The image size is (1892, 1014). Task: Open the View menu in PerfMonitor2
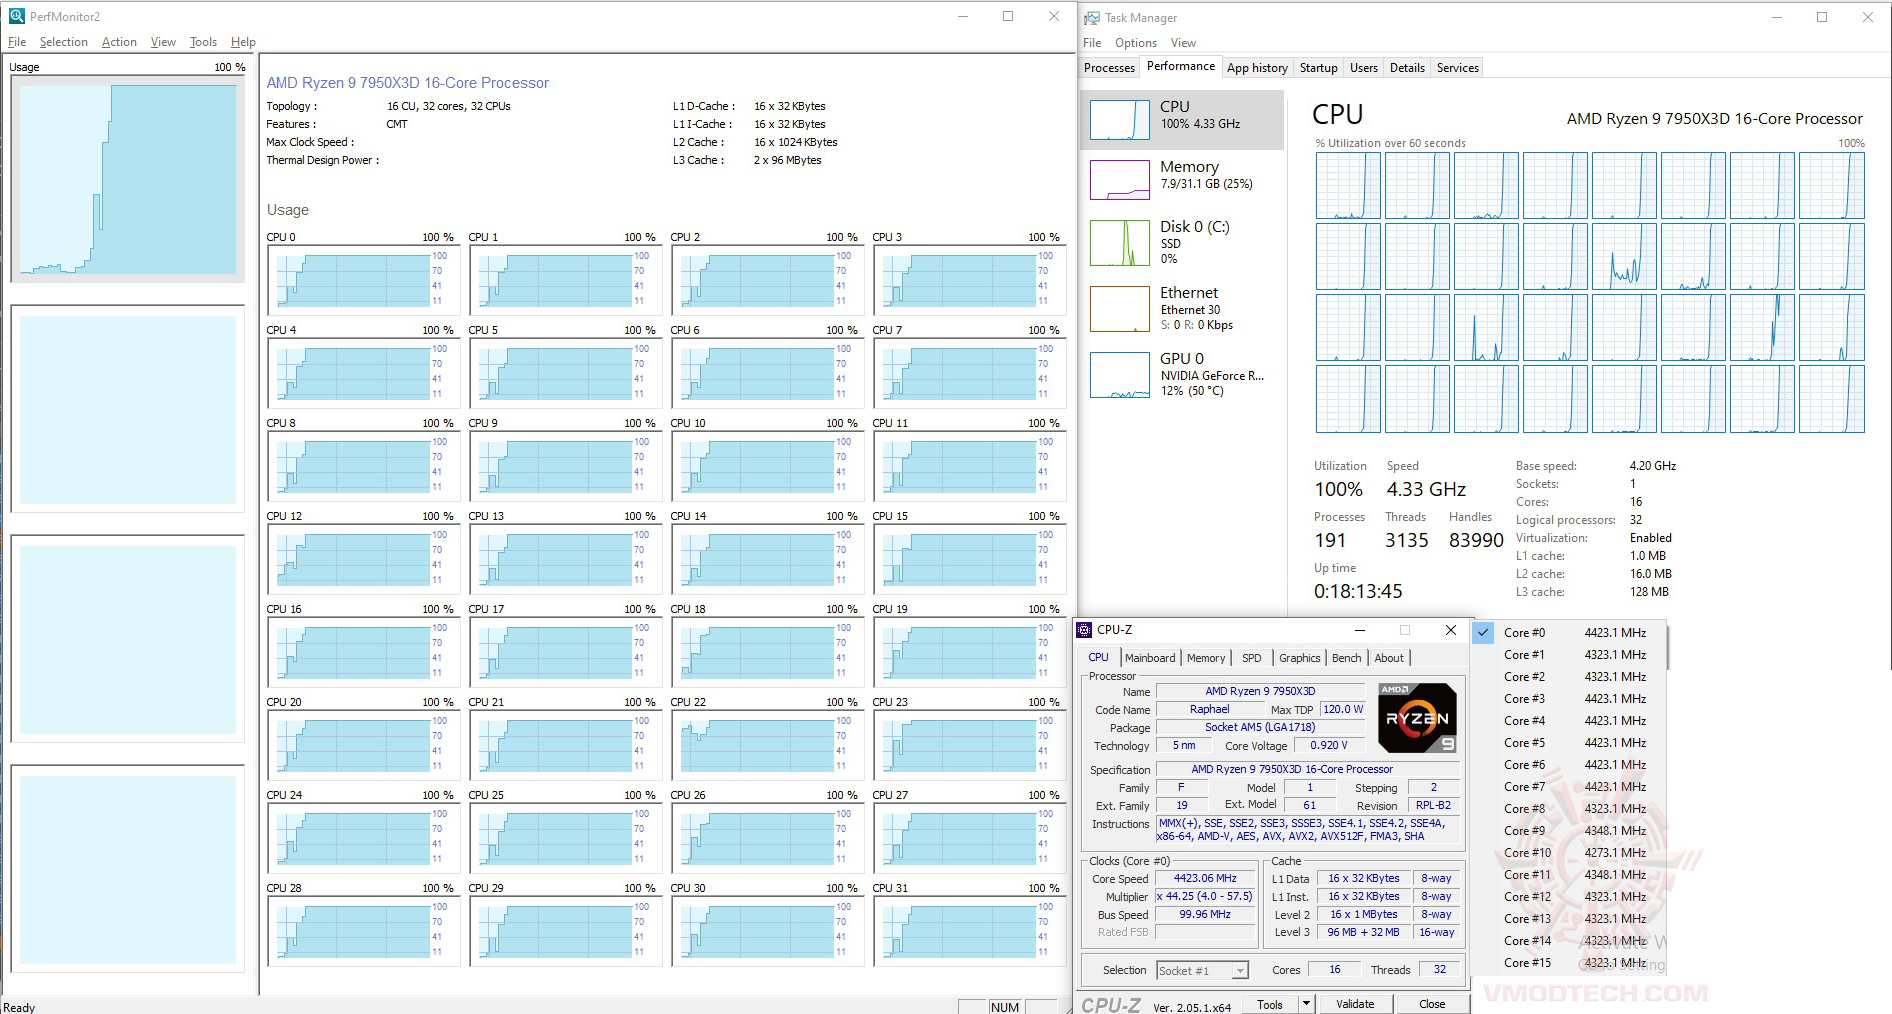click(163, 42)
